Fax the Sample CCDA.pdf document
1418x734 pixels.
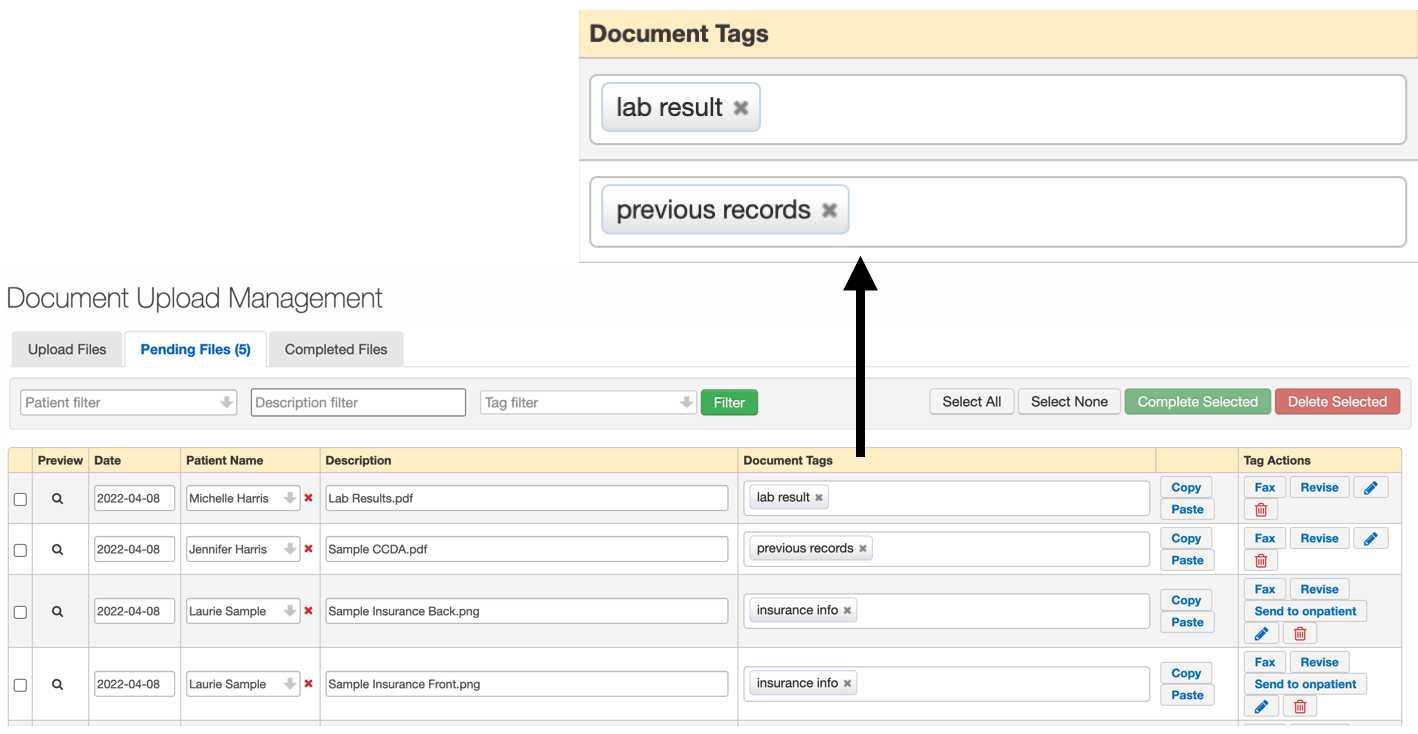coord(1265,538)
